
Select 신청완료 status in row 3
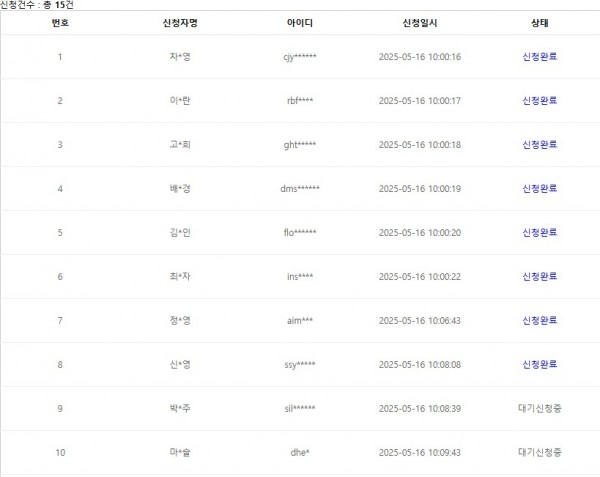pyautogui.click(x=540, y=145)
